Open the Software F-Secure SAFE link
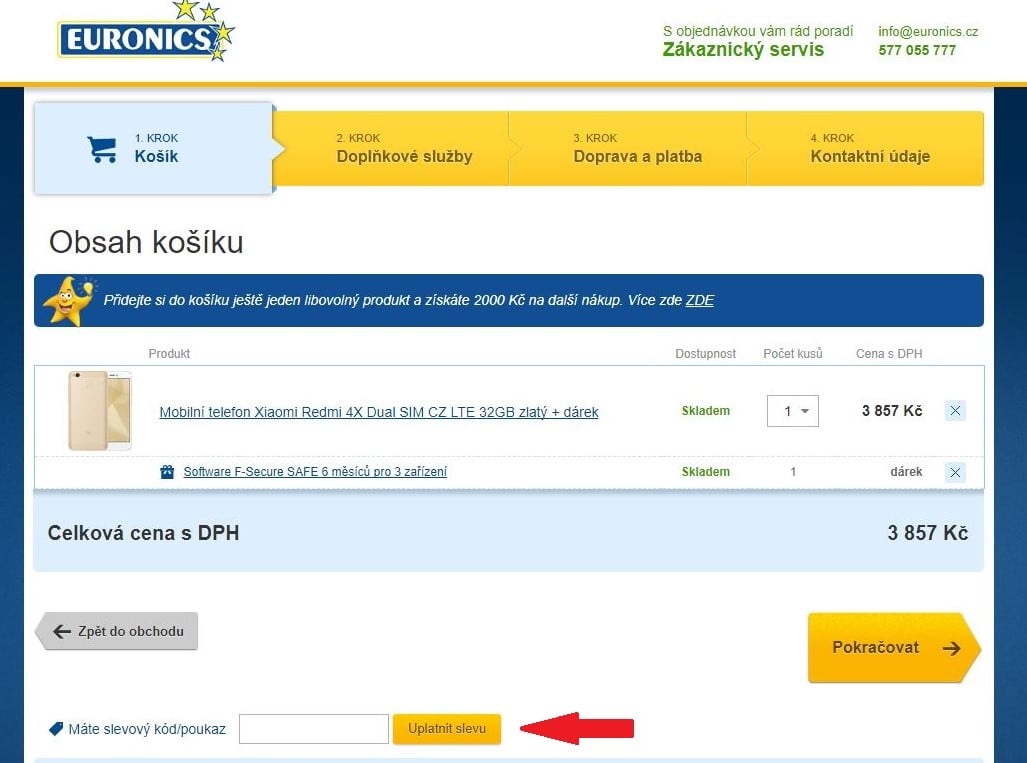 click(315, 472)
